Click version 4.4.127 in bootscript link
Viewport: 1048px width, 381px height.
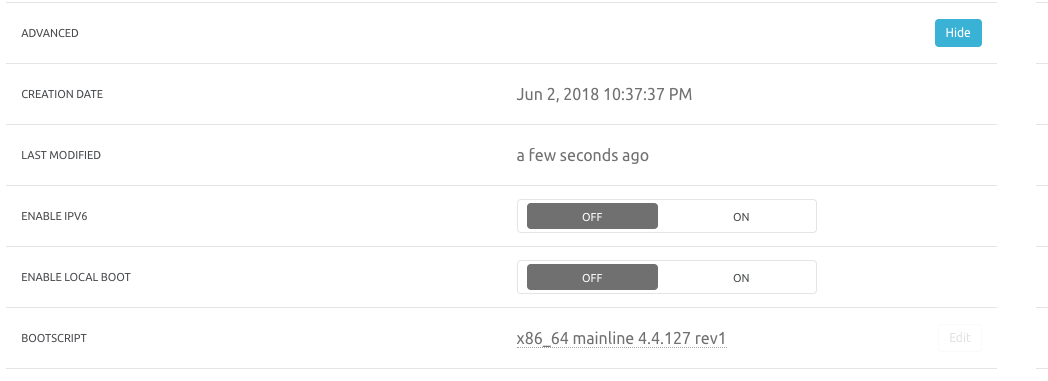click(x=664, y=339)
